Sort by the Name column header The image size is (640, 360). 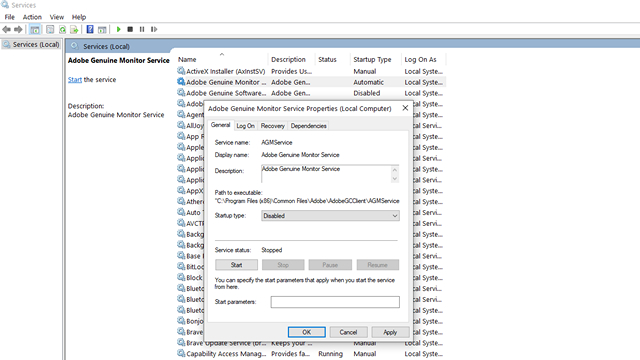(x=222, y=59)
